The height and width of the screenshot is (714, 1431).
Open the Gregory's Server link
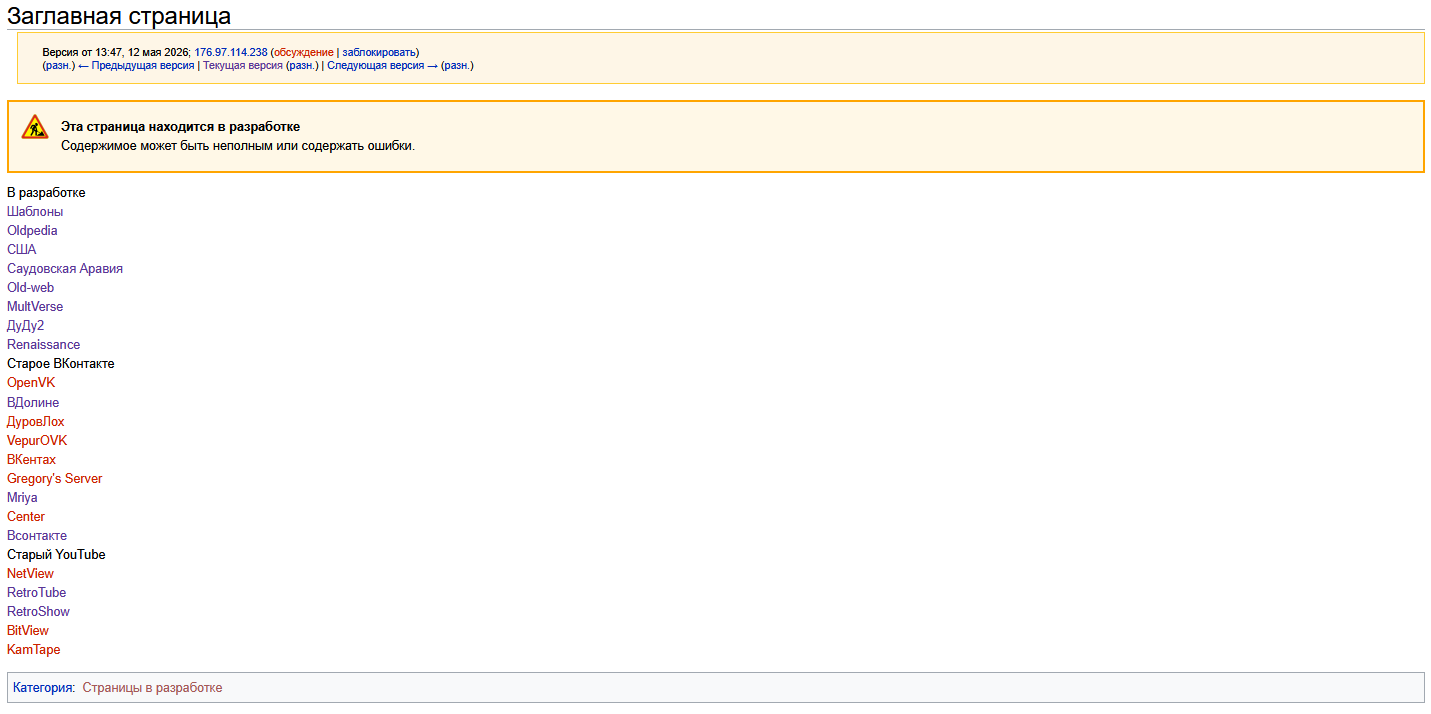click(54, 478)
